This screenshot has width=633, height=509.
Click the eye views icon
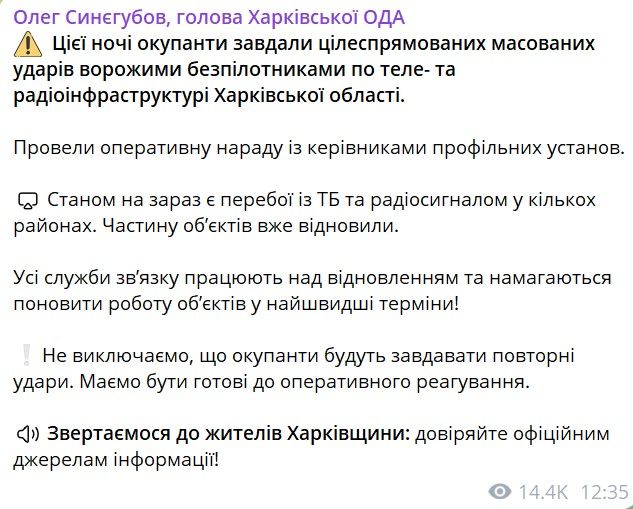point(500,491)
